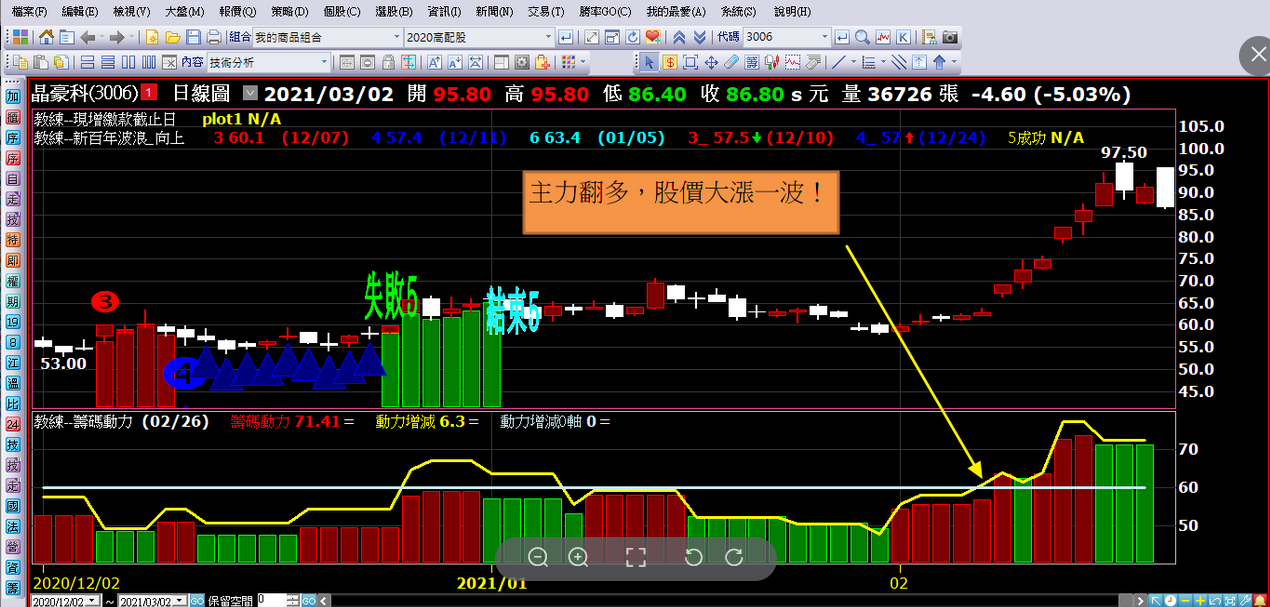Click the 保留空間 number input field
Image resolution: width=1270 pixels, height=607 pixels.
coord(273,600)
